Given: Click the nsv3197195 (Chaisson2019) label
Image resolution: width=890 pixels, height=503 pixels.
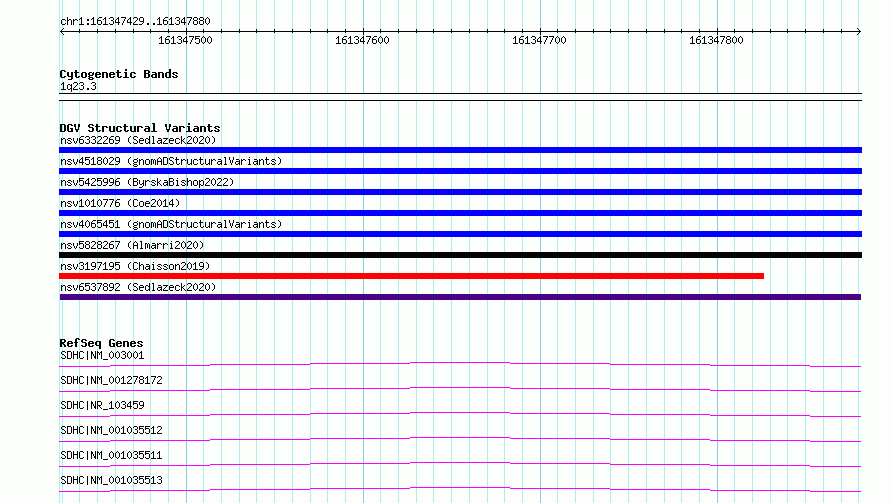Looking at the screenshot, I should pos(135,266).
